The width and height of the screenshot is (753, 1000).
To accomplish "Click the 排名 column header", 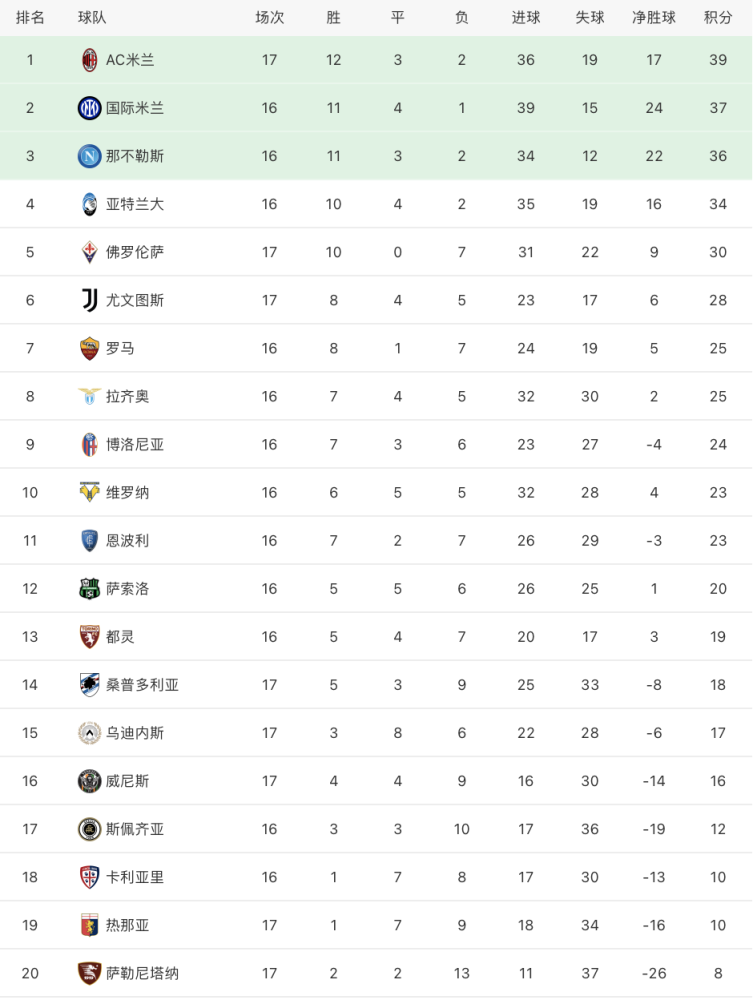I will [30, 17].
